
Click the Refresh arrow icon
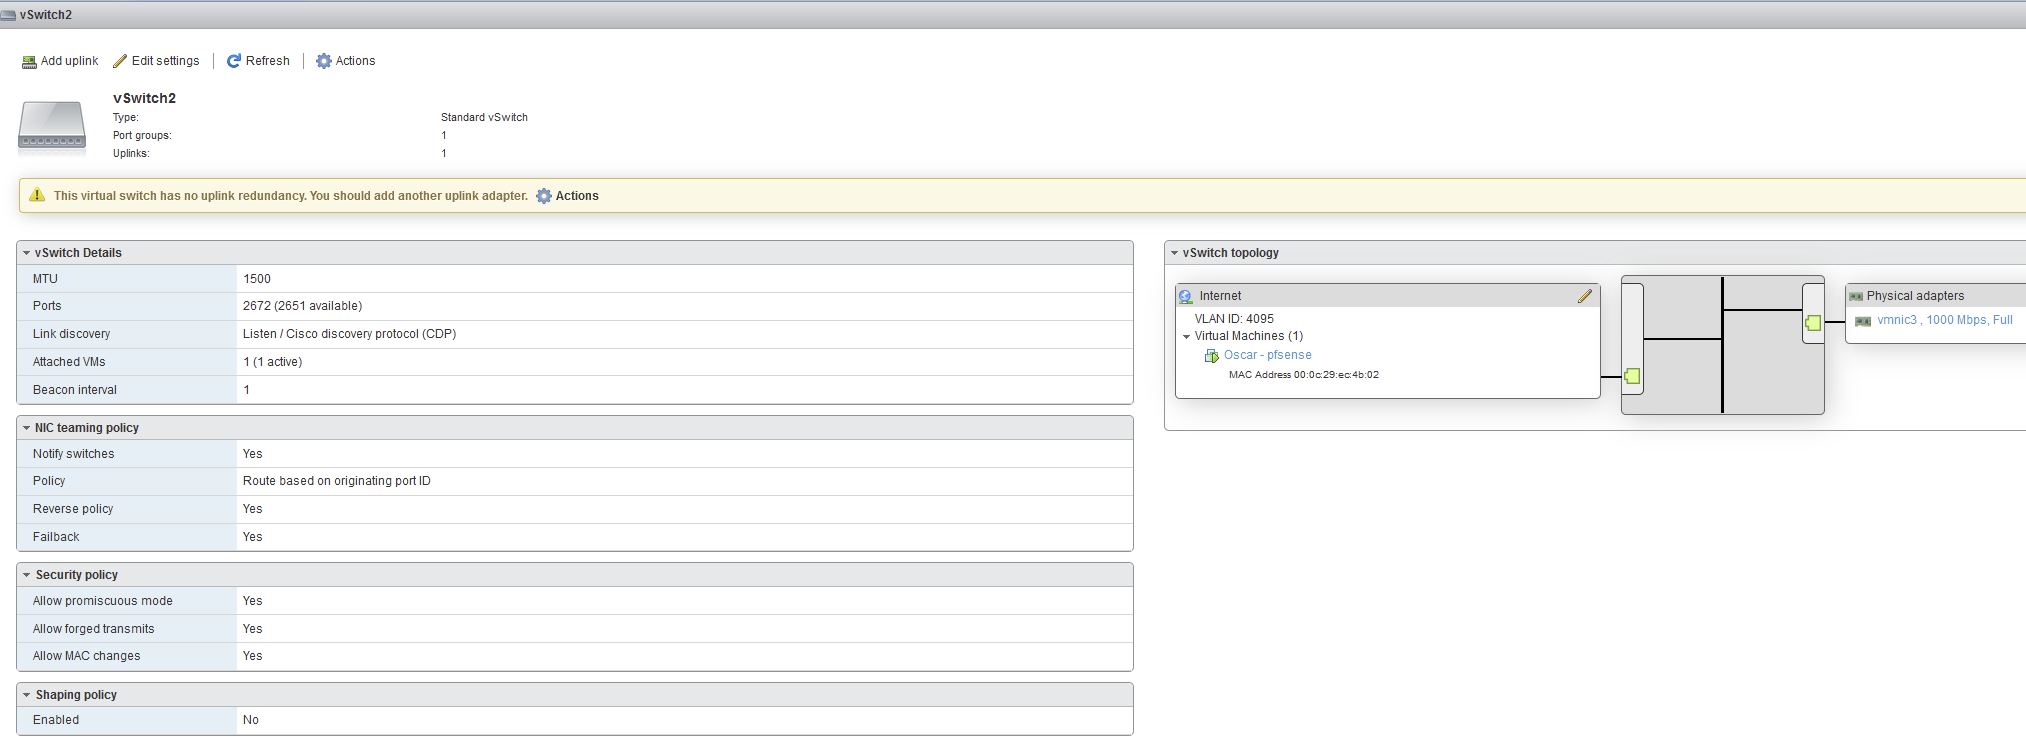[234, 61]
